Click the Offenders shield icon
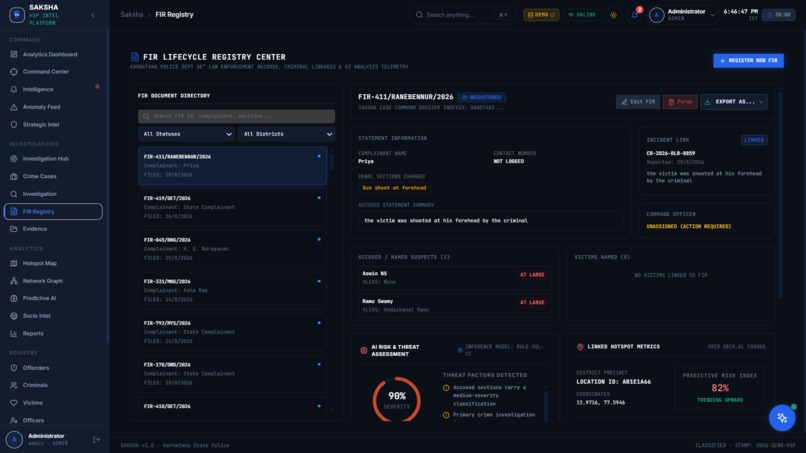 (14, 368)
